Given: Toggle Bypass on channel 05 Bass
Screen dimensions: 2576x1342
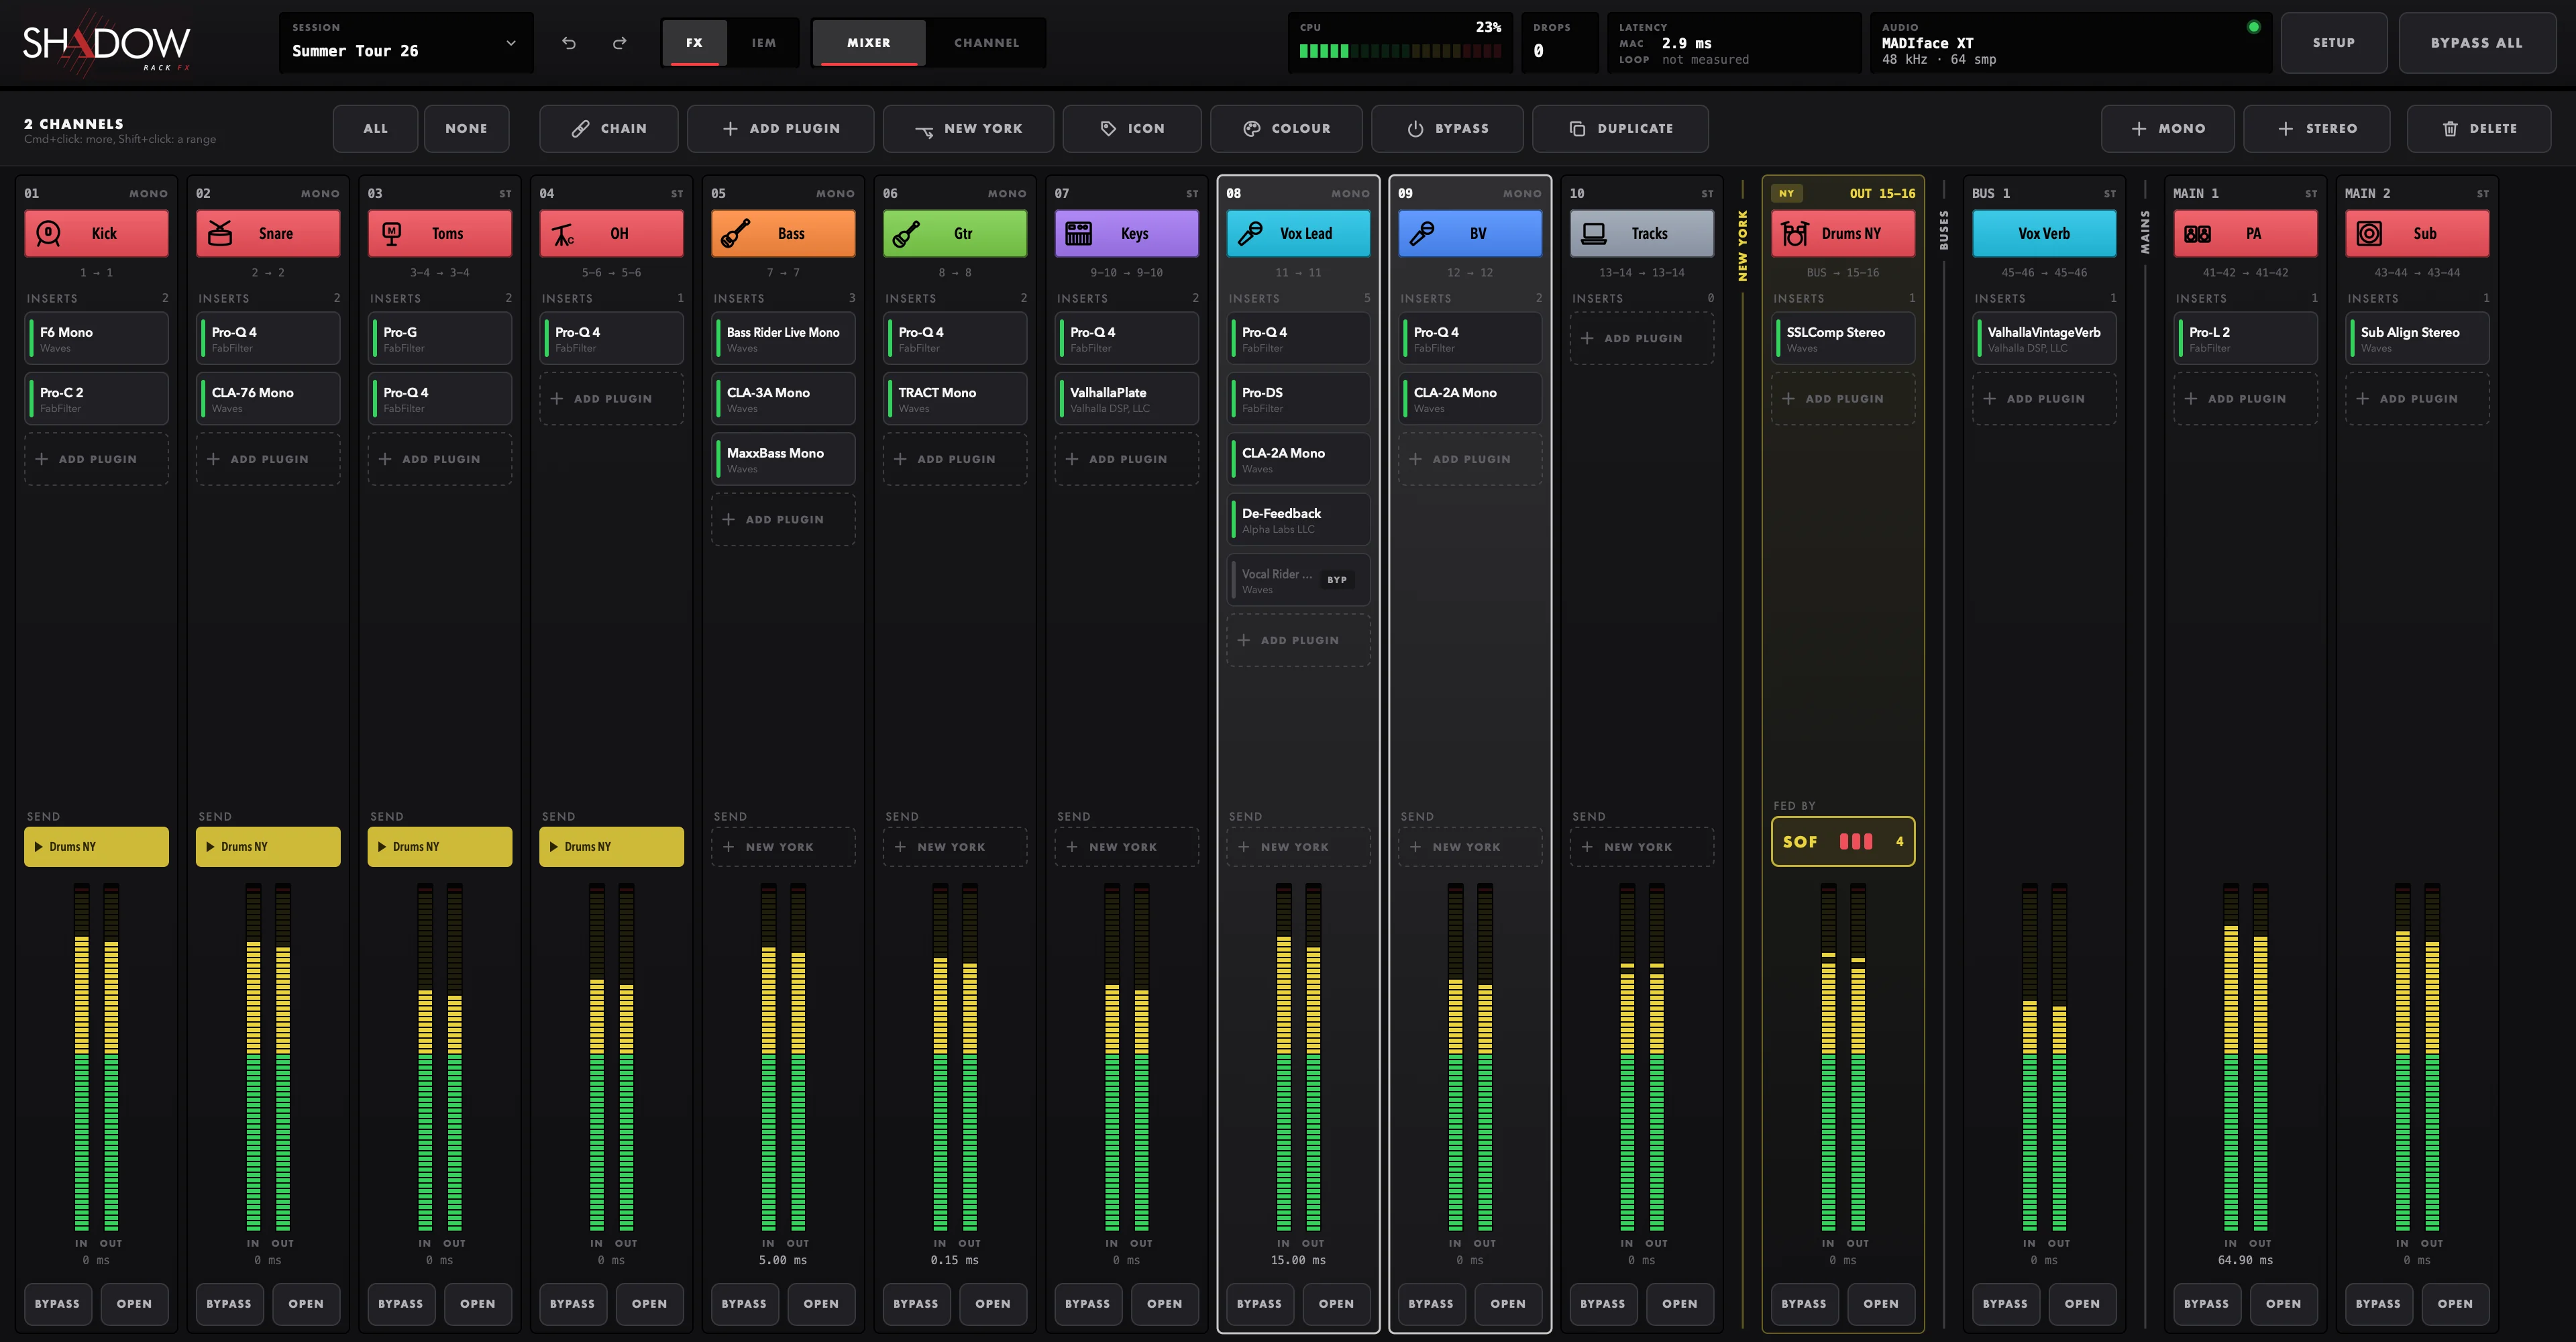Looking at the screenshot, I should [744, 1303].
